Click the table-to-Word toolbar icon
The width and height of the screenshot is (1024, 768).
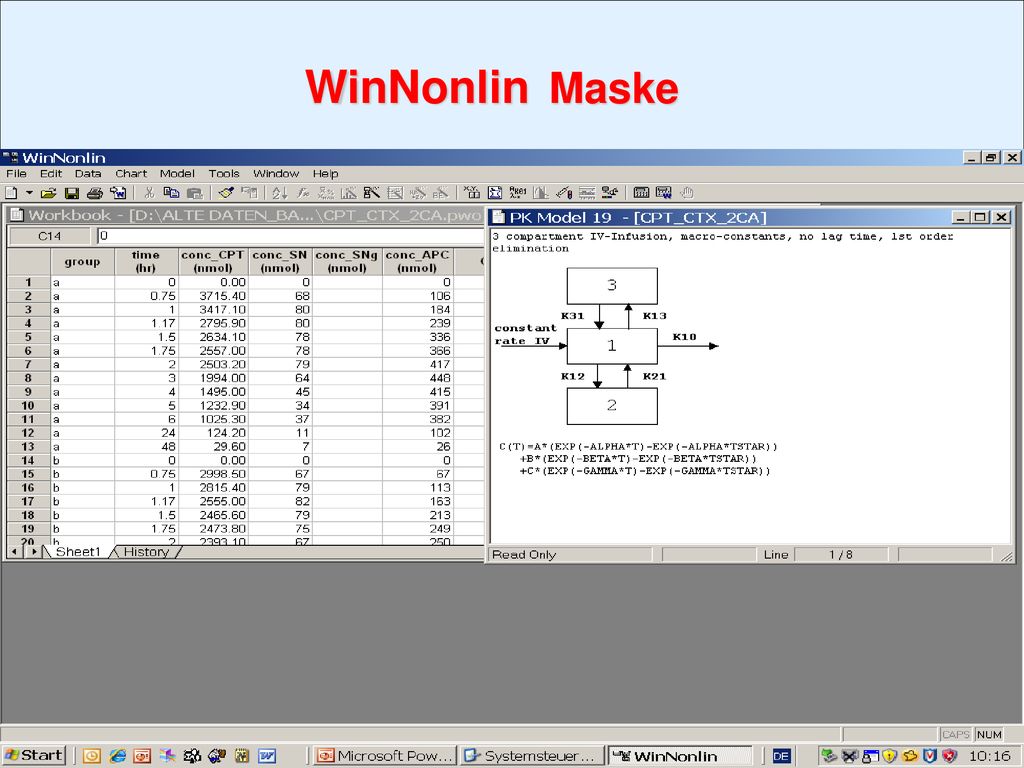(664, 193)
